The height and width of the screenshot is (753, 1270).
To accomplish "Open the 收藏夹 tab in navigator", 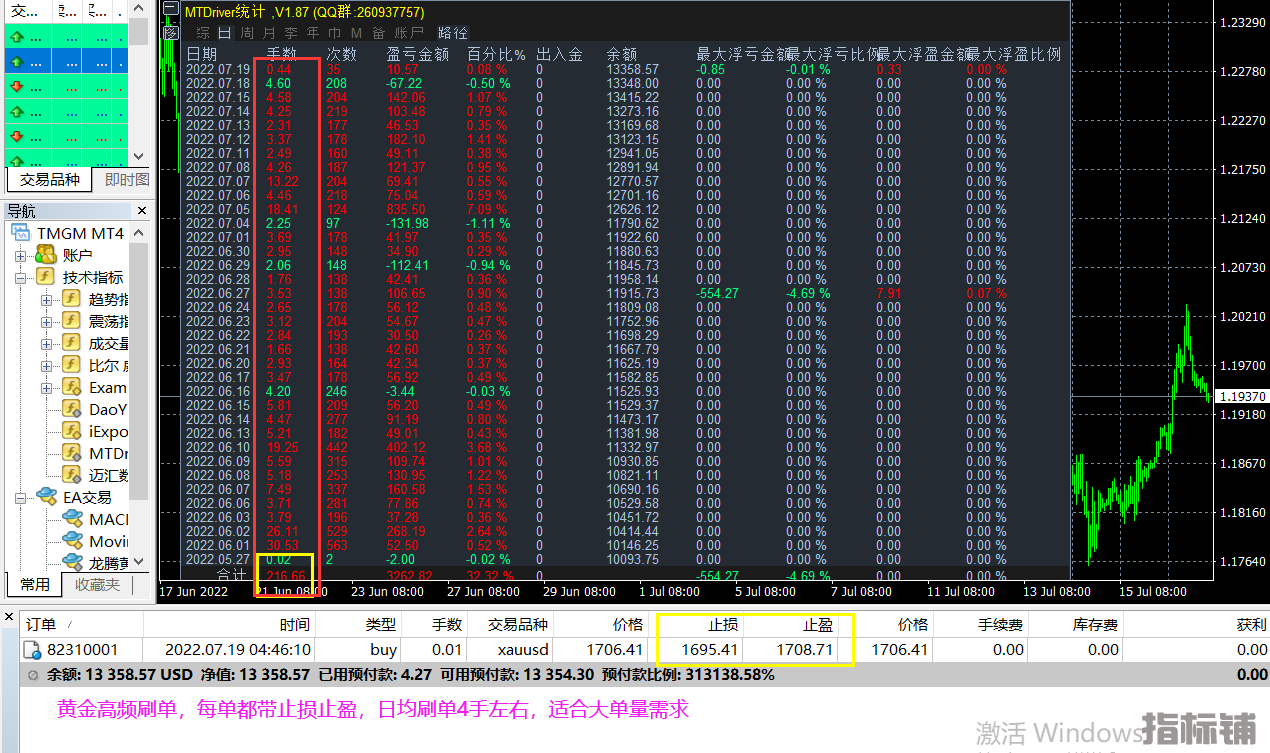I will click(x=97, y=584).
